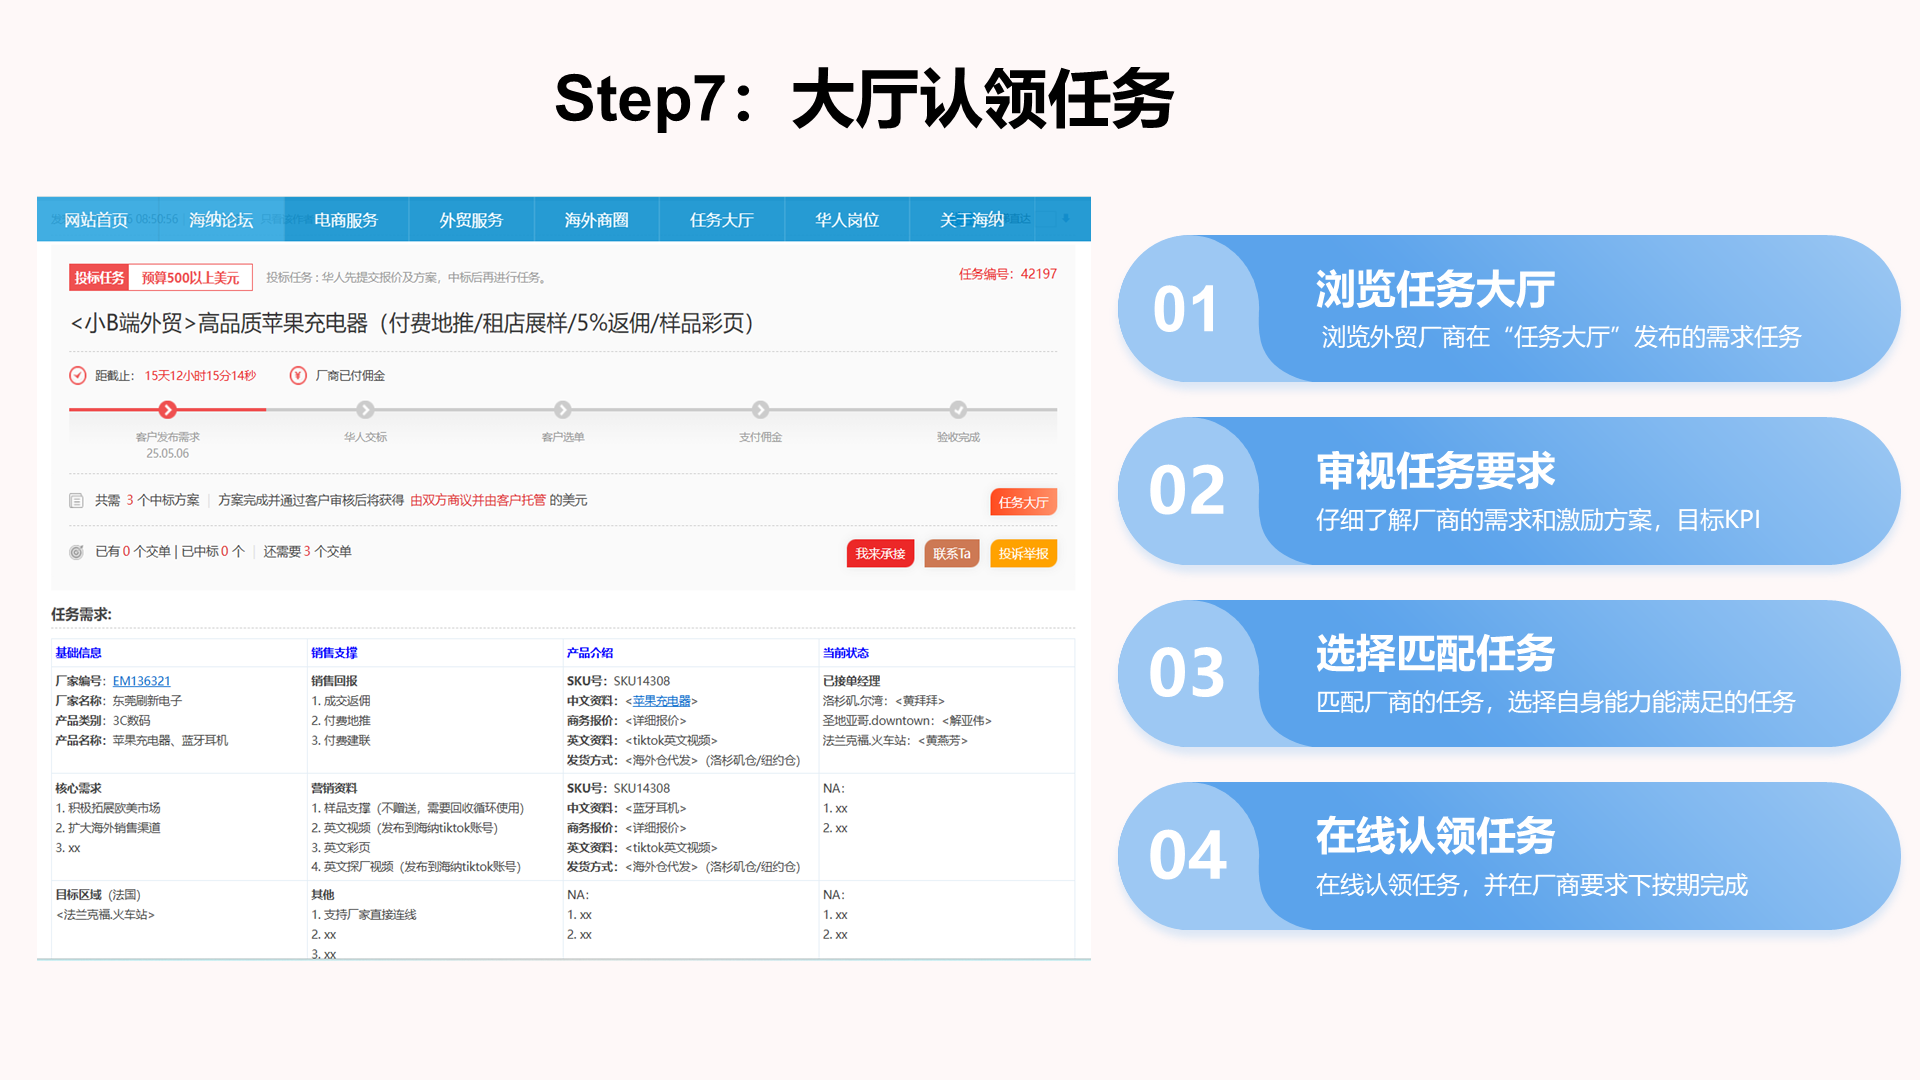
Task: Open the manufacturer ID link EM136321
Action: click(x=141, y=681)
